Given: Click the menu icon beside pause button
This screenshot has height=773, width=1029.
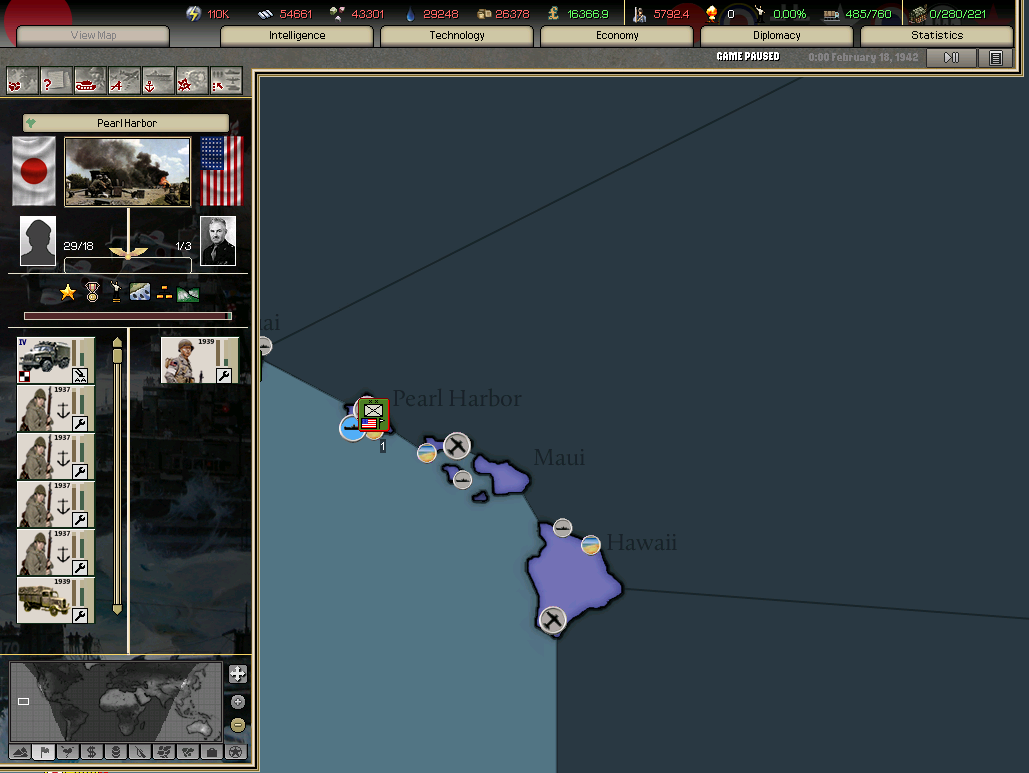Looking at the screenshot, I should coord(995,58).
